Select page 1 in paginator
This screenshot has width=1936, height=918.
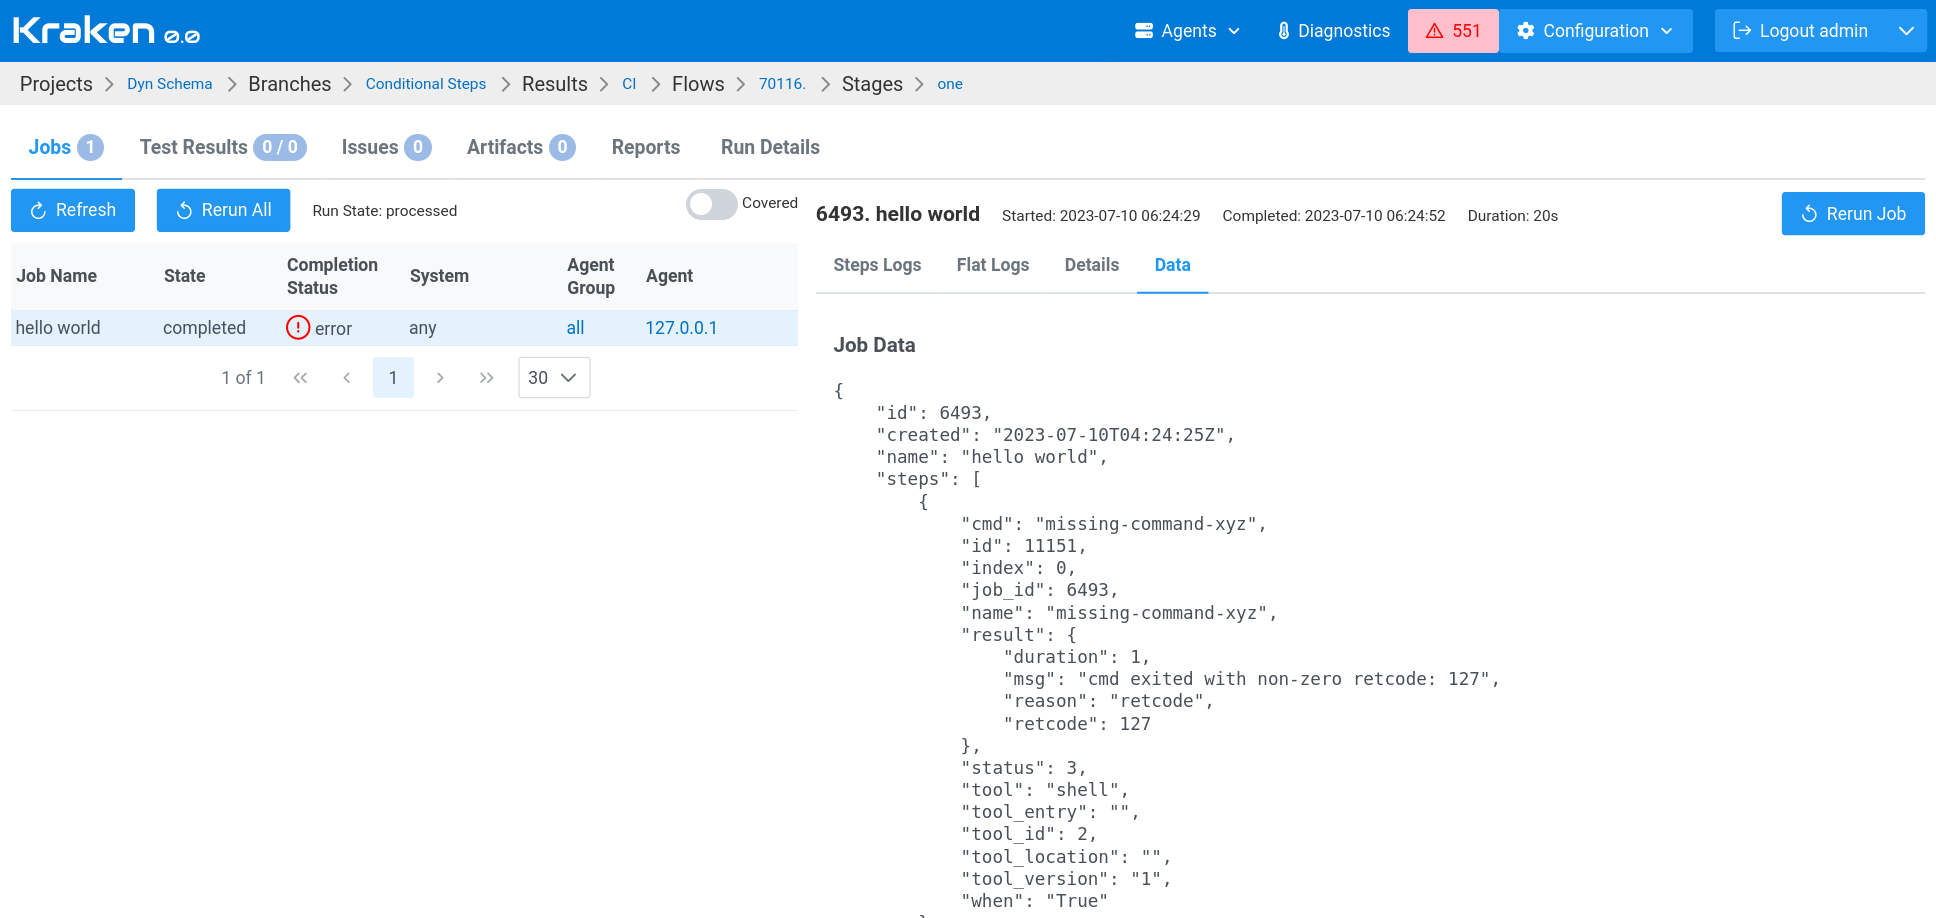click(x=393, y=377)
